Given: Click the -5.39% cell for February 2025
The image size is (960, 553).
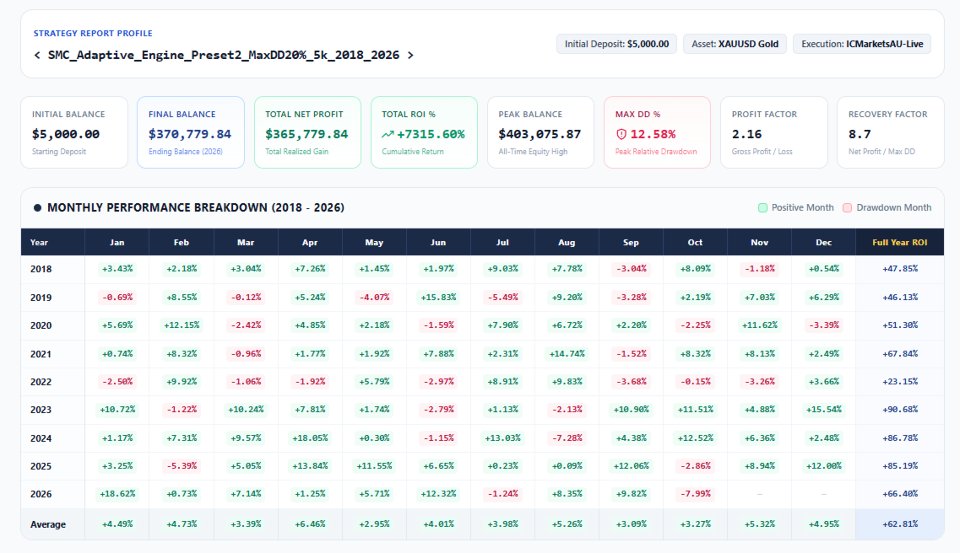Looking at the screenshot, I should (181, 466).
